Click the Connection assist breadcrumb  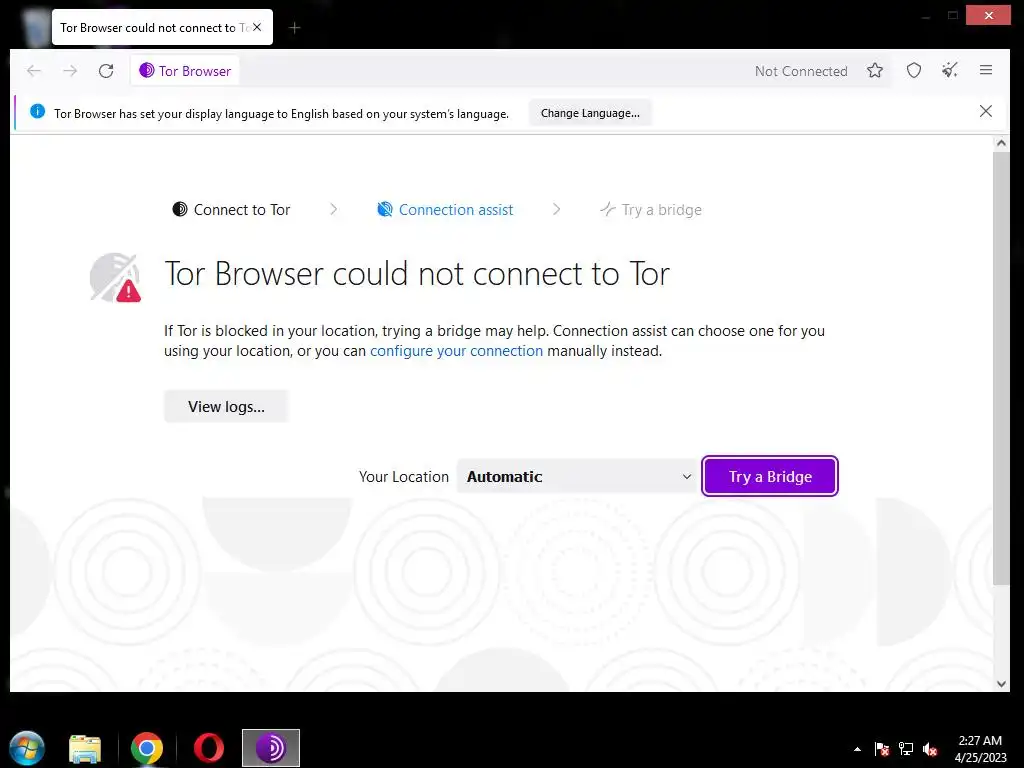pyautogui.click(x=445, y=210)
